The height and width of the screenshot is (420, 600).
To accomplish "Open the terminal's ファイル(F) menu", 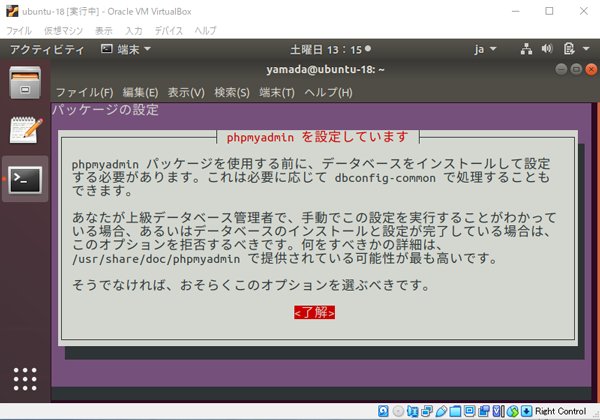I will (x=85, y=93).
